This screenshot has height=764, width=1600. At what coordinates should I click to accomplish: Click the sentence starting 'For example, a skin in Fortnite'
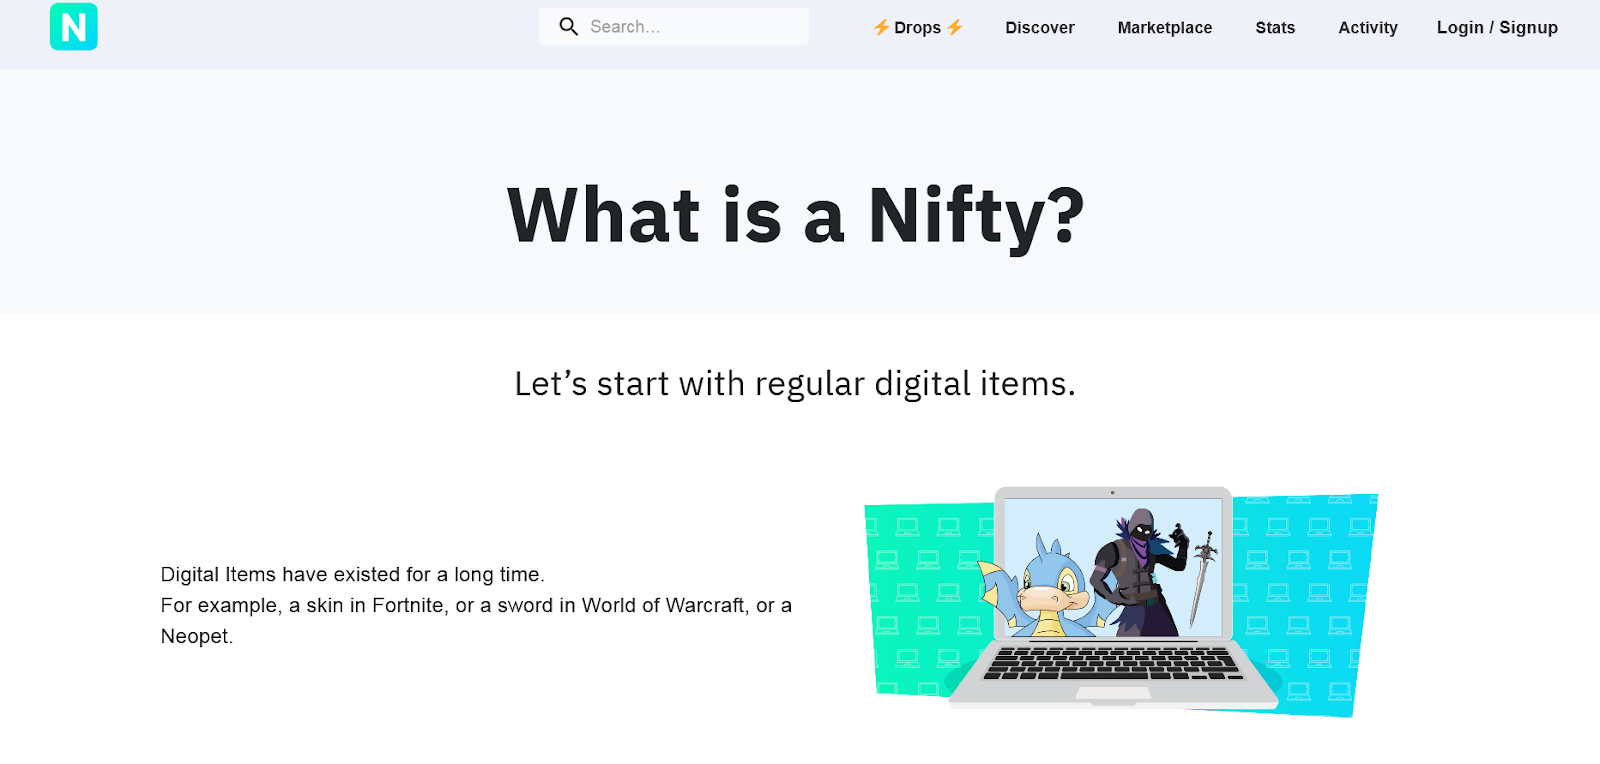pos(476,621)
